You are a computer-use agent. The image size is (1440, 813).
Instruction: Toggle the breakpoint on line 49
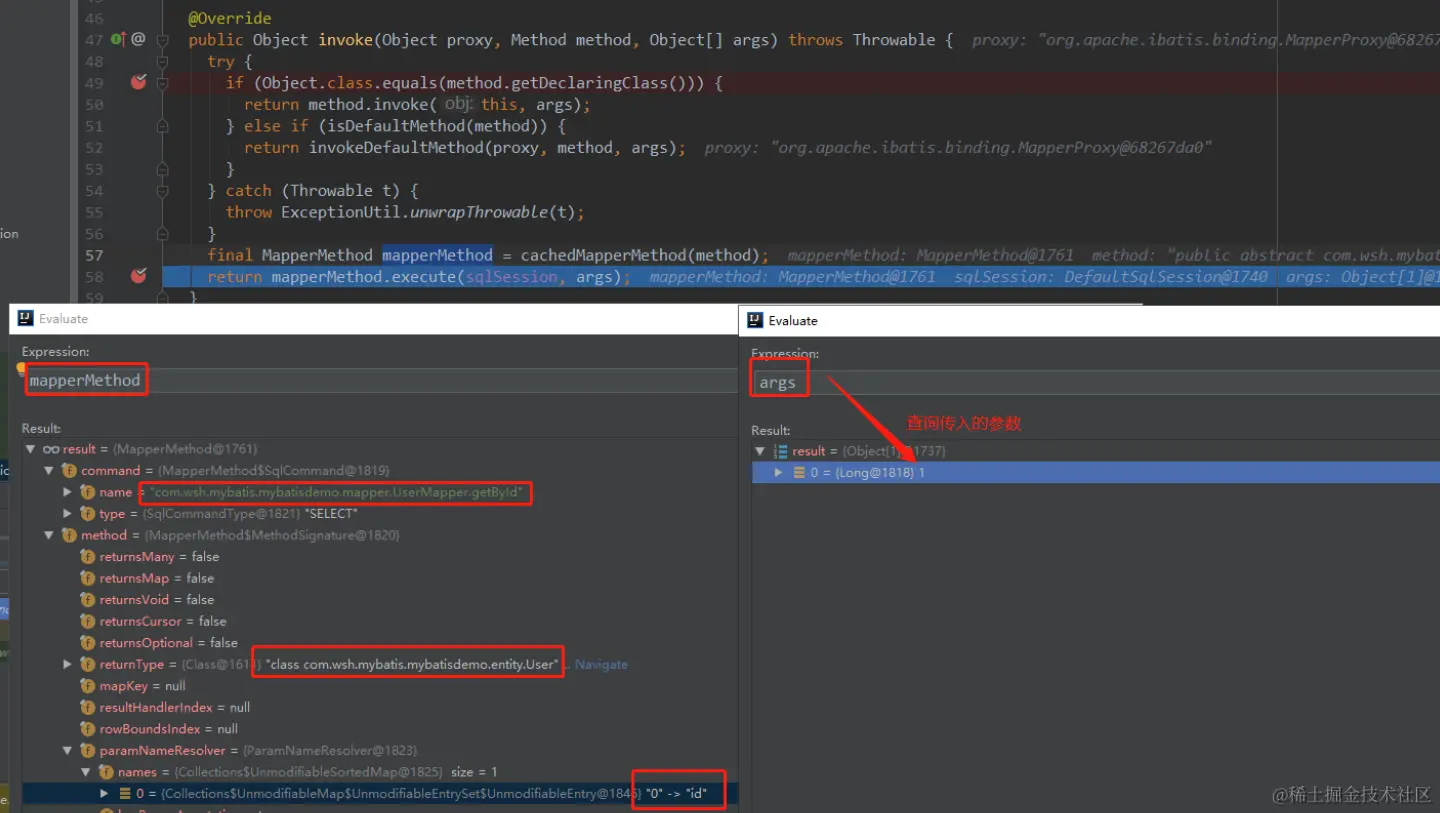138,82
